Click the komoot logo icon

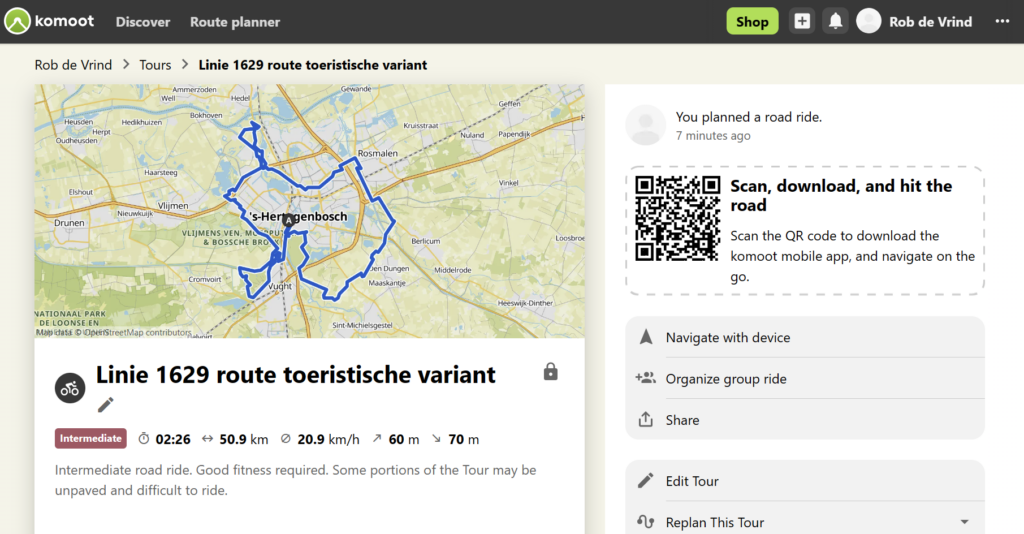point(17,21)
